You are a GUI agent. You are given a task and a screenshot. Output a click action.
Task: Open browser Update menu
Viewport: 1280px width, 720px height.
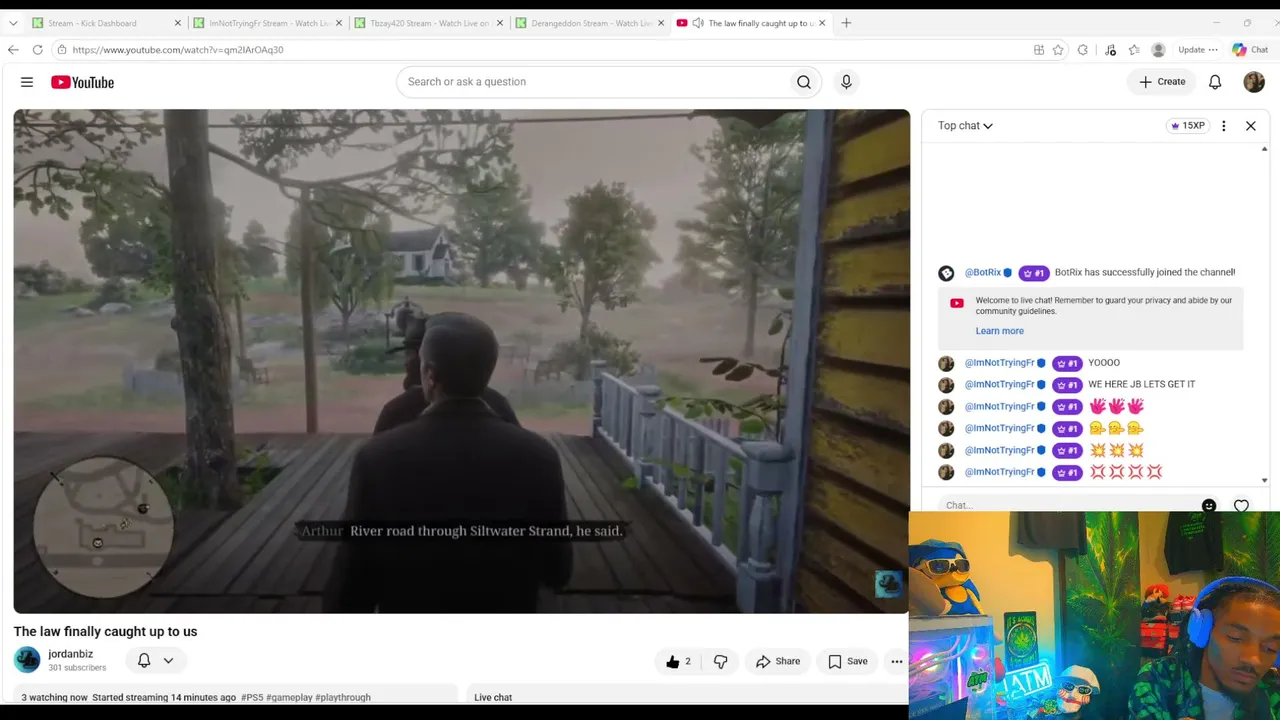click(1197, 50)
